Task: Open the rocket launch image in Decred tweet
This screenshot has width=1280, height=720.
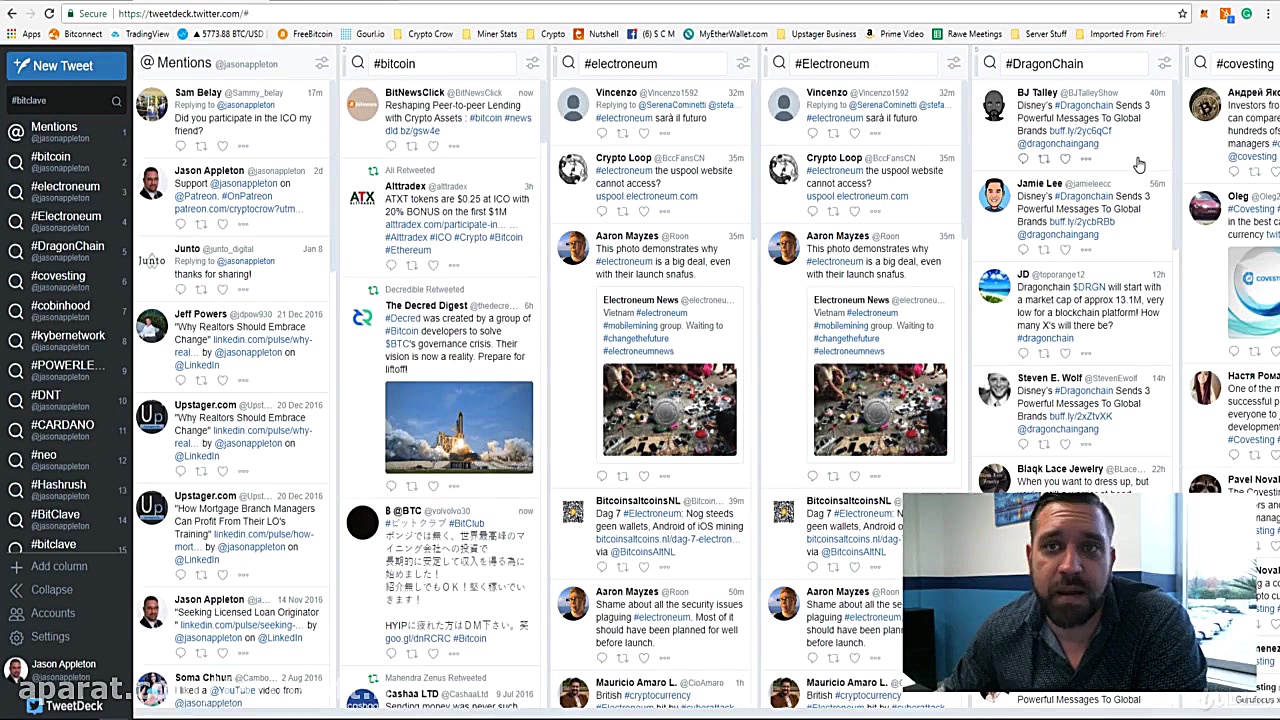Action: [x=459, y=427]
